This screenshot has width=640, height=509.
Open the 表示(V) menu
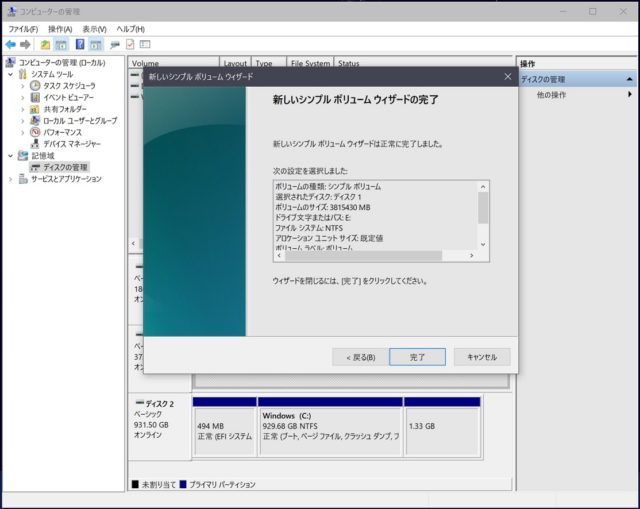click(x=94, y=29)
